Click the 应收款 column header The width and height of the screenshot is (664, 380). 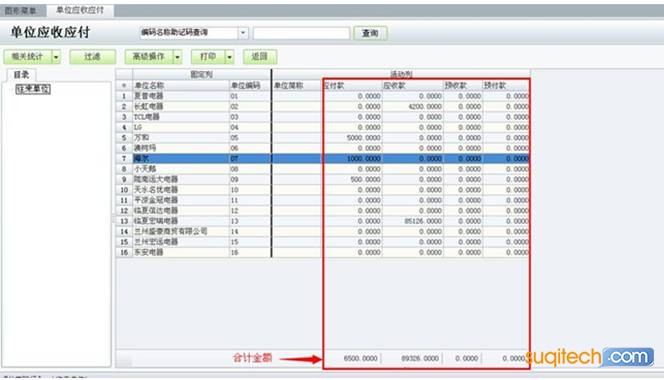pos(412,86)
